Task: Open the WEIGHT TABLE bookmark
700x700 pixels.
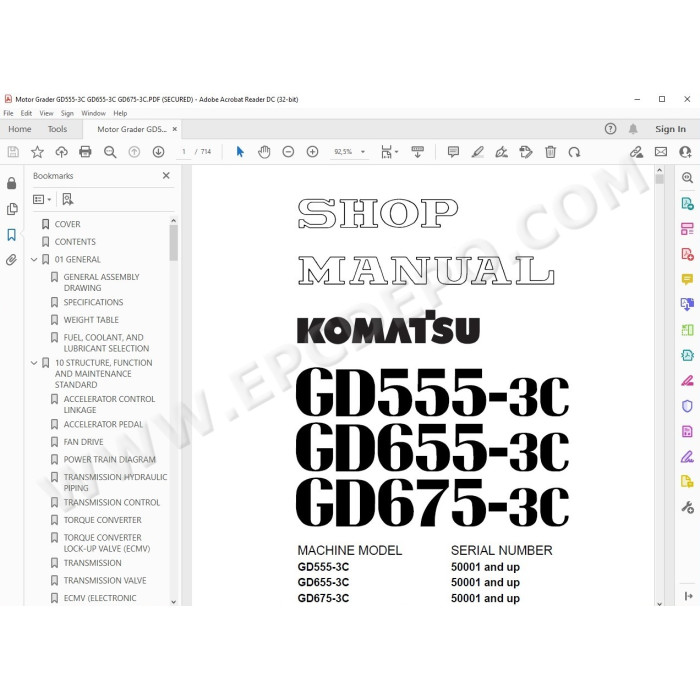Action: click(91, 320)
